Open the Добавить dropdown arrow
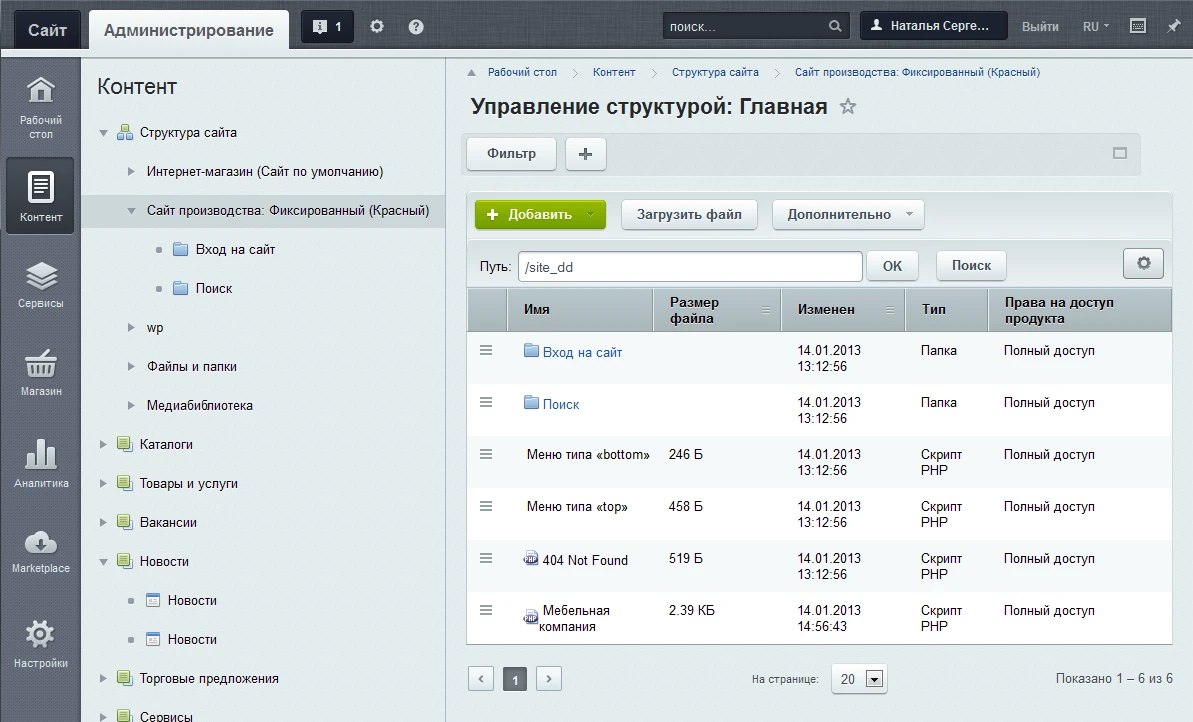1193x722 pixels. (x=590, y=215)
